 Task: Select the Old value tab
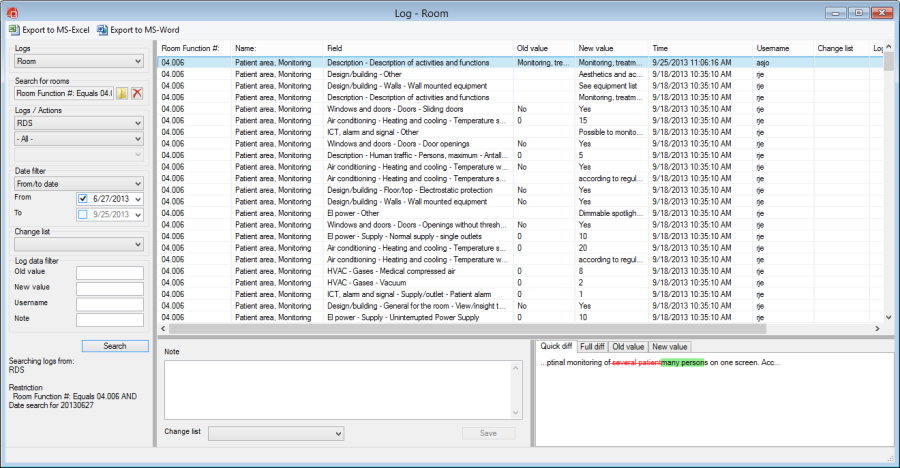pos(628,346)
